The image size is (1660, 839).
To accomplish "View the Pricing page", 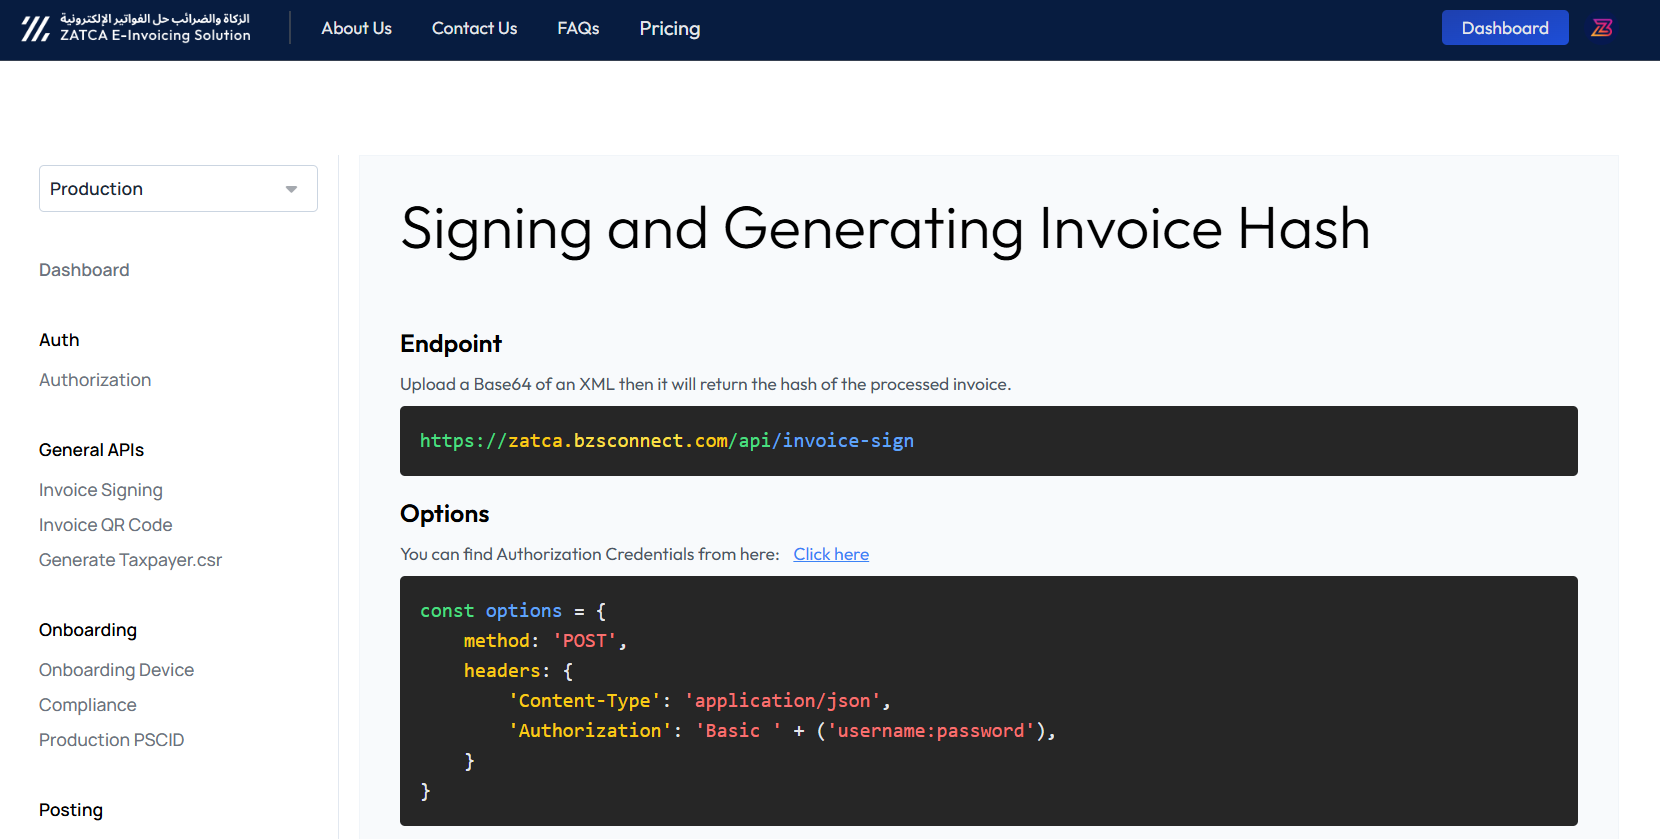I will pos(669,28).
